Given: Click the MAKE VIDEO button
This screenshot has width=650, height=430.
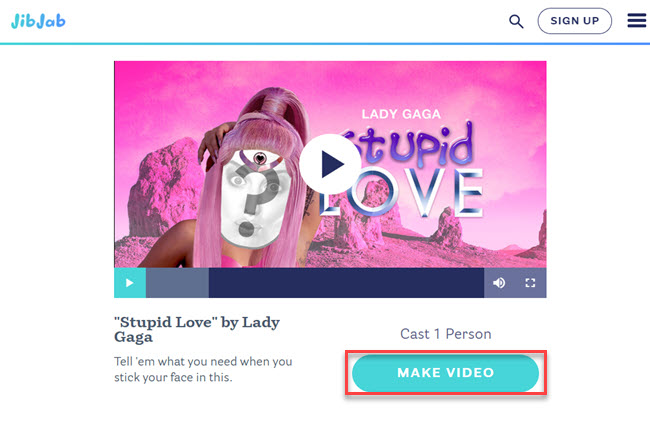Looking at the screenshot, I should point(445,372).
